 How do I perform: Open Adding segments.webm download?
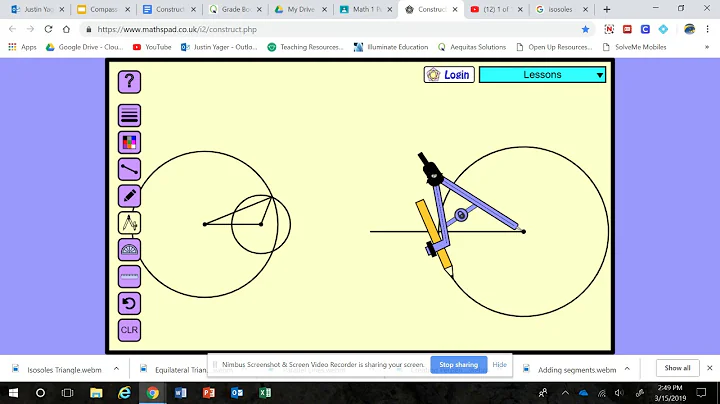tap(571, 369)
